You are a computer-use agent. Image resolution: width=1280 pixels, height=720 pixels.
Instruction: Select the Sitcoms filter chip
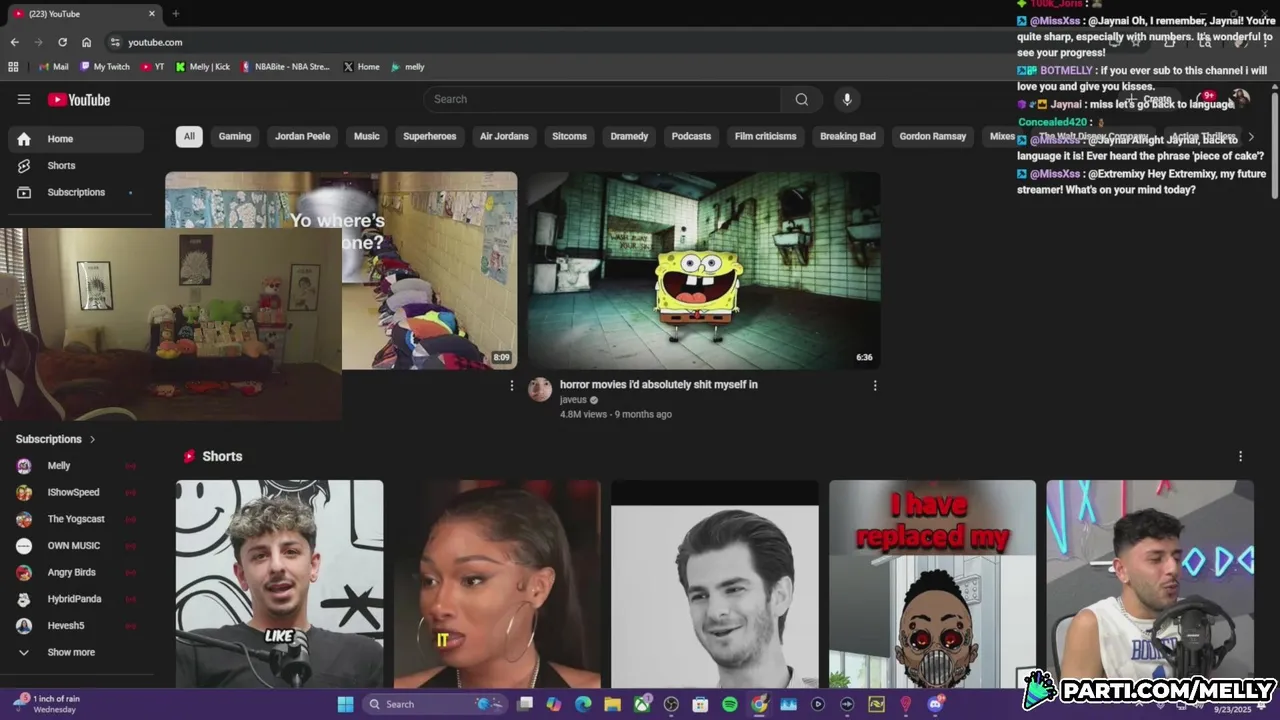[570, 136]
